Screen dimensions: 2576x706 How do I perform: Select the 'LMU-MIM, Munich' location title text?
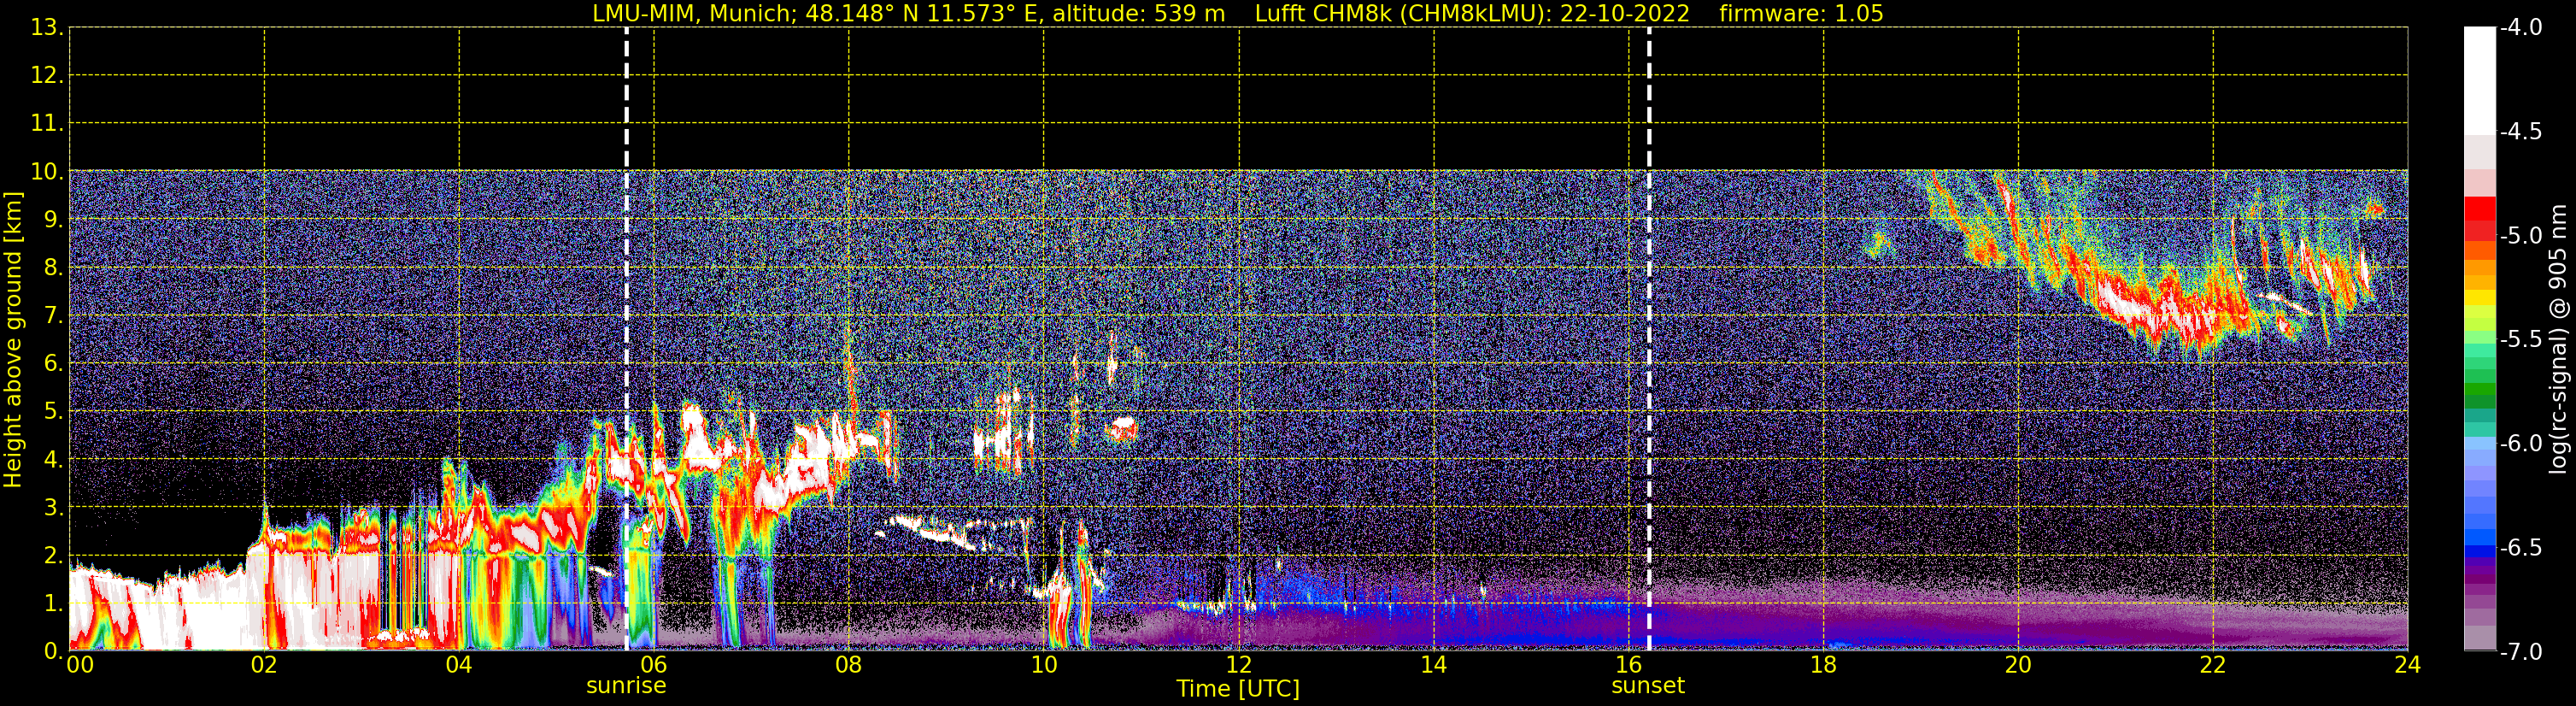695,14
